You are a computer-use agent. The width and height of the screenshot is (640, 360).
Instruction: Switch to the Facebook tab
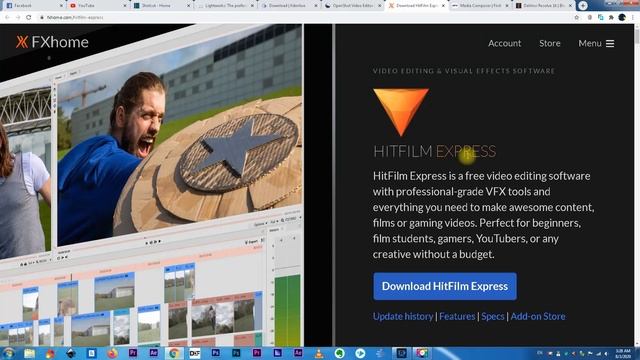[33, 6]
